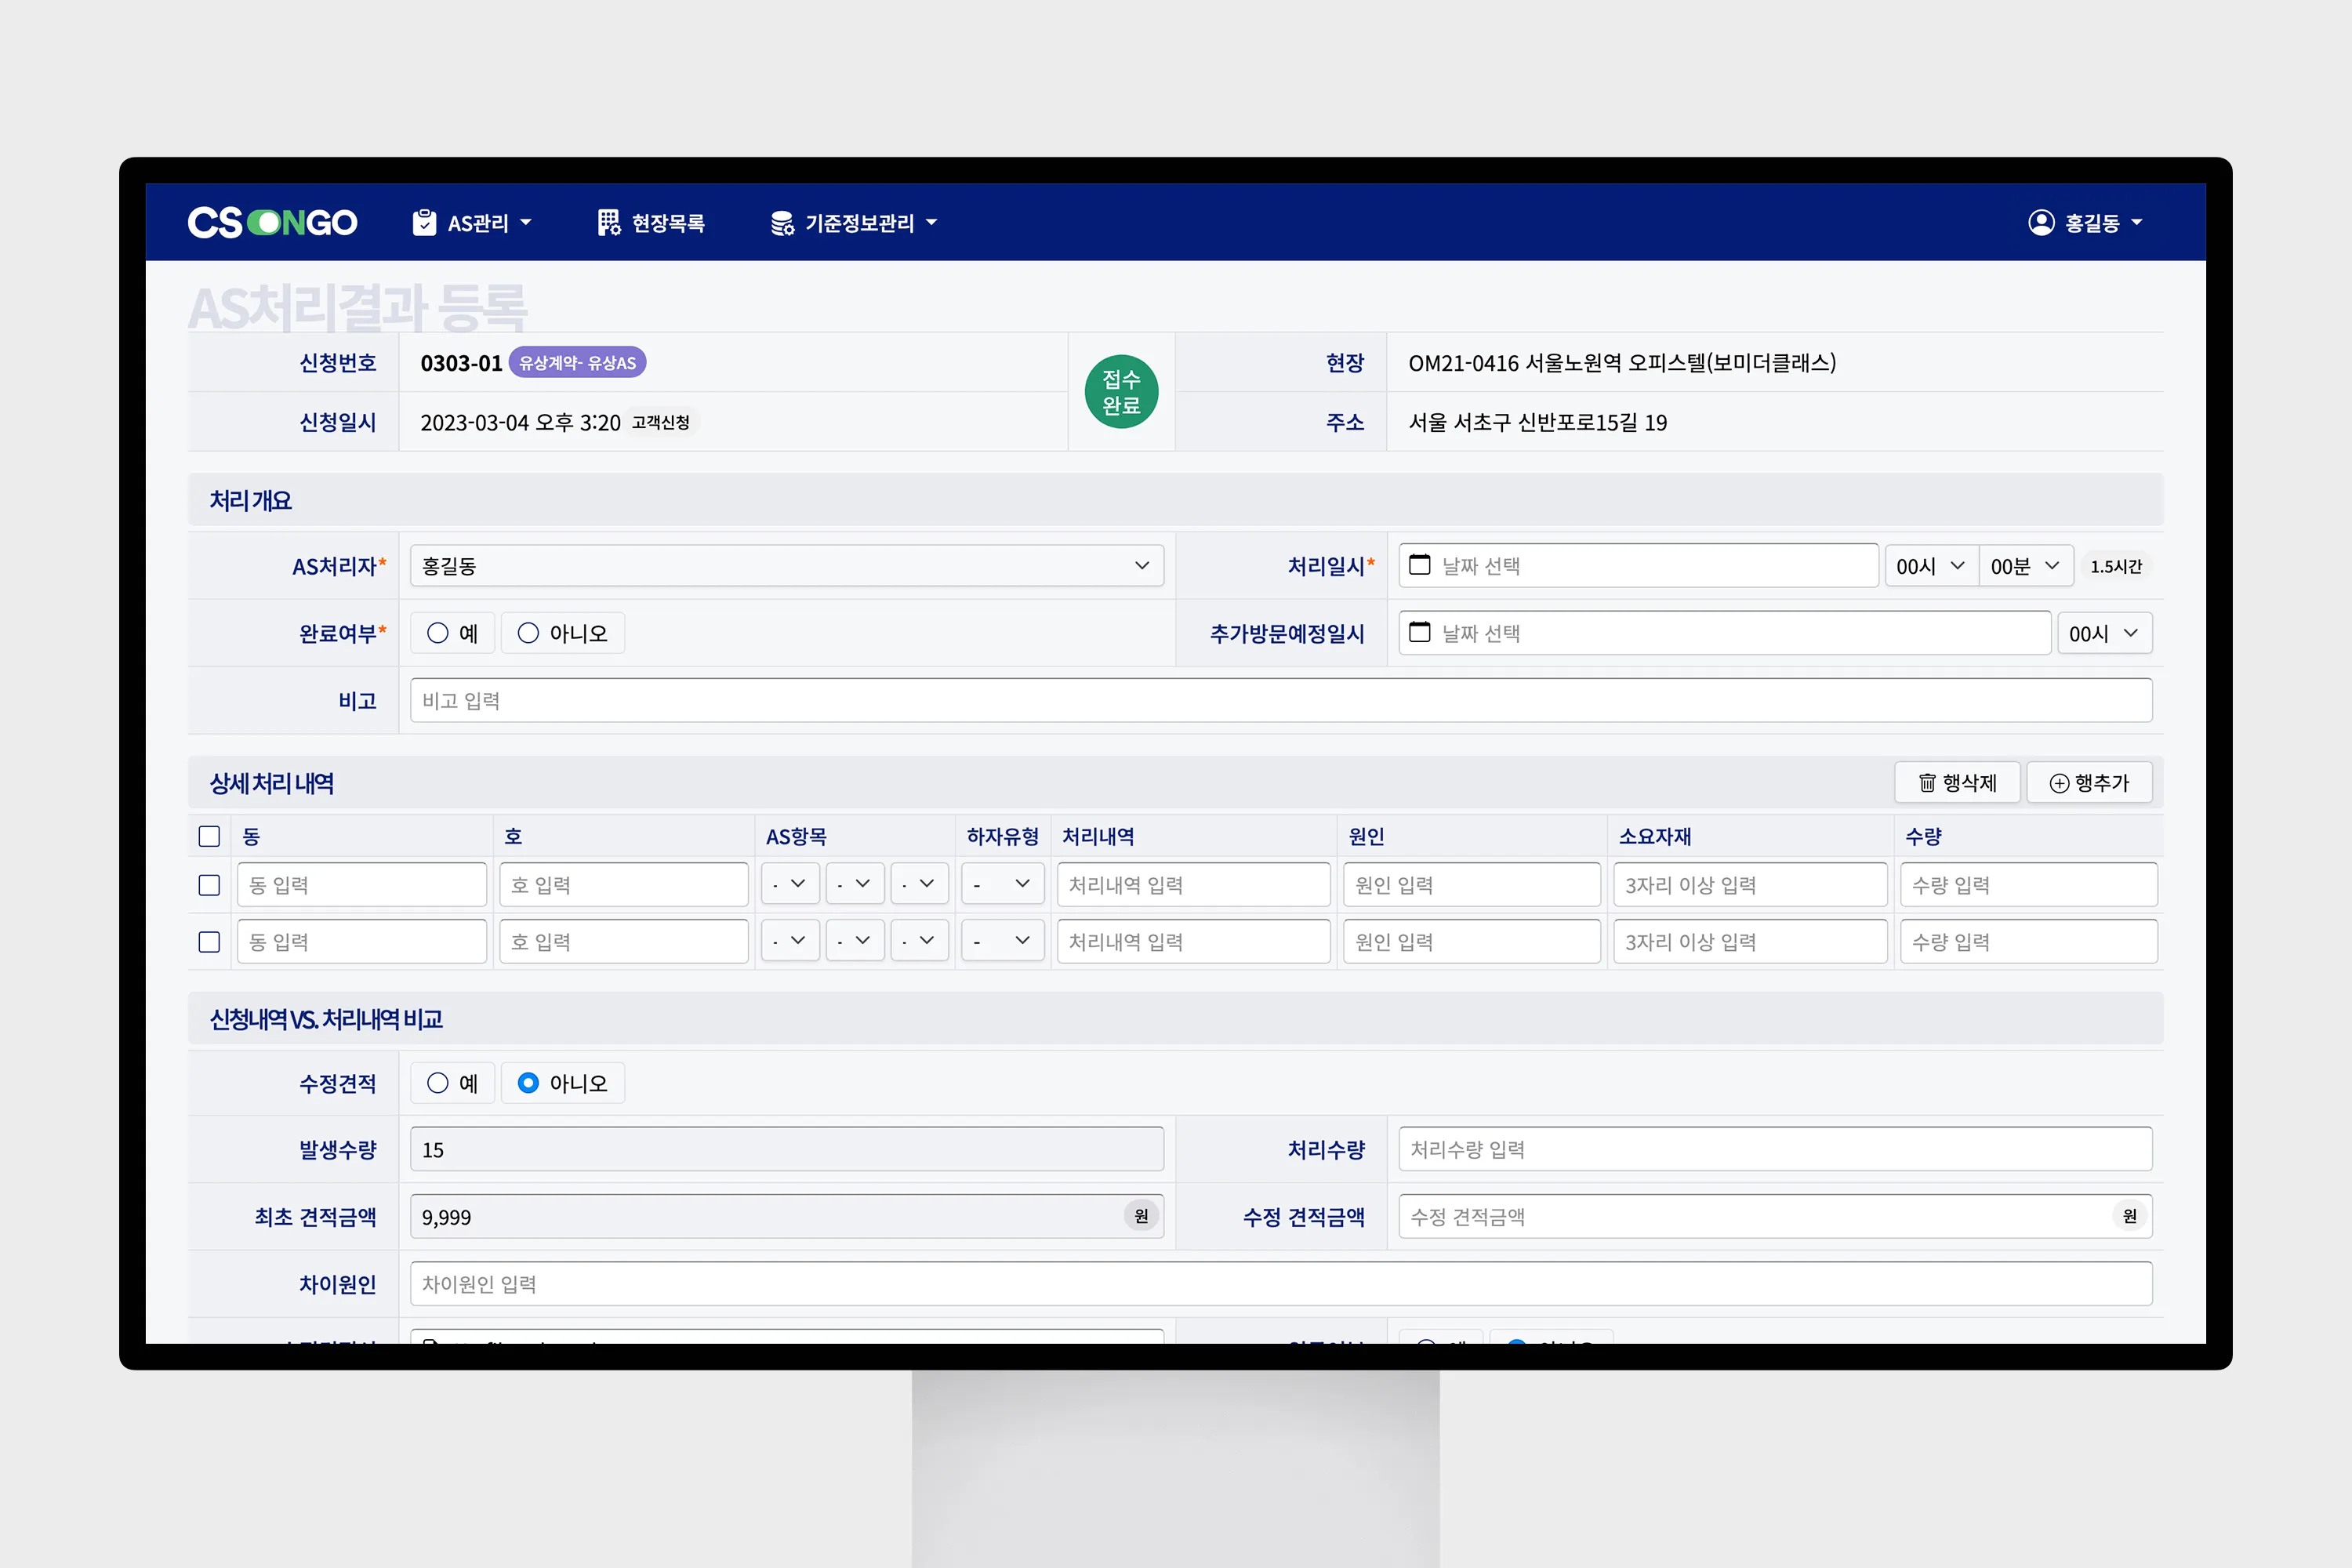Click the 행삭제 button
Viewport: 2352px width, 1568px height.
[1956, 783]
